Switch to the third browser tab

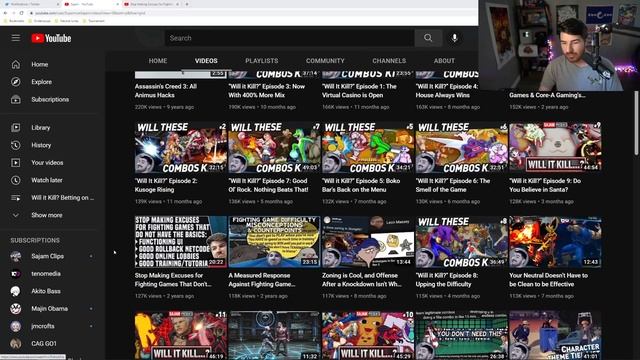pos(152,4)
